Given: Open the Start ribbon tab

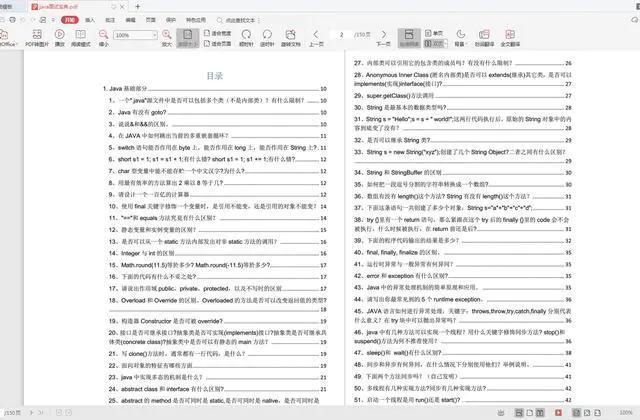Looking at the screenshot, I should tap(69, 20).
